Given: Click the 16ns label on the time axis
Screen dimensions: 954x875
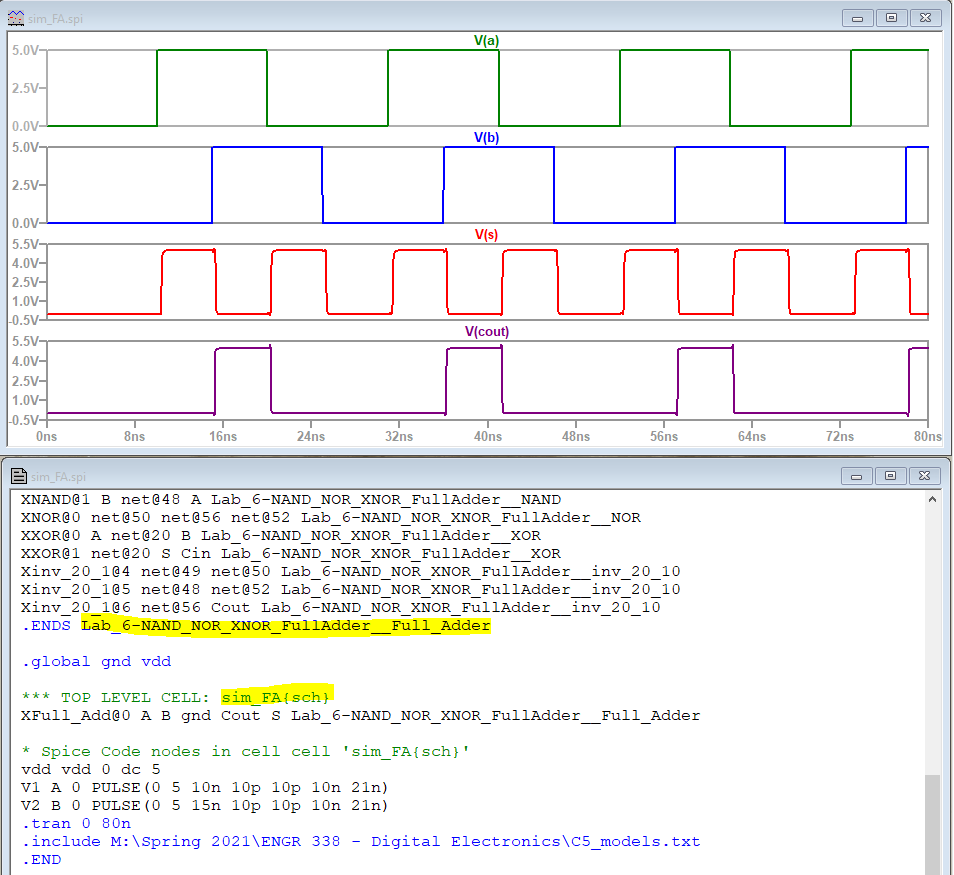Looking at the screenshot, I should tap(223, 436).
